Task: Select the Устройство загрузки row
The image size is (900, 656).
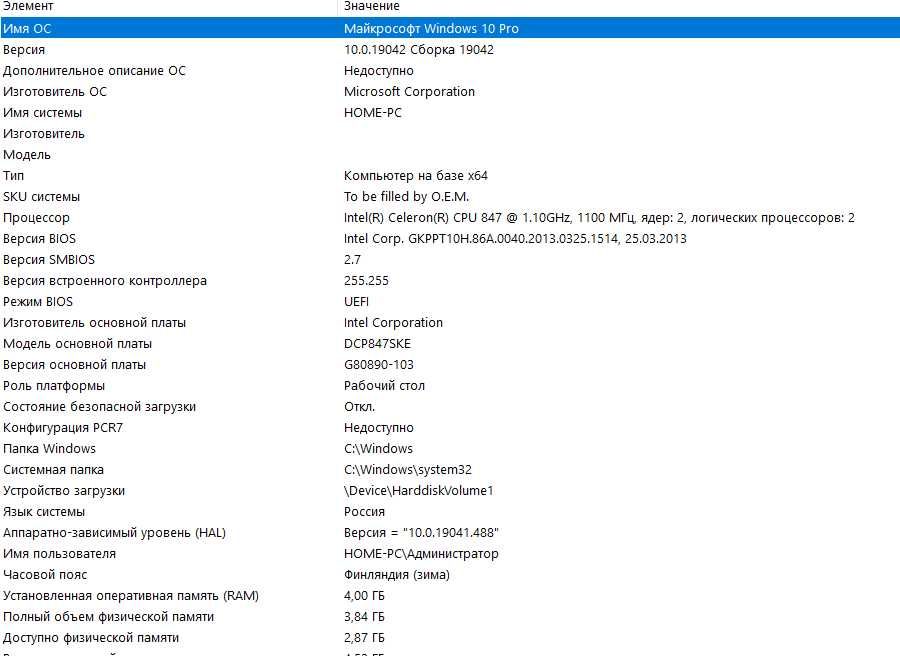Action: 64,491
